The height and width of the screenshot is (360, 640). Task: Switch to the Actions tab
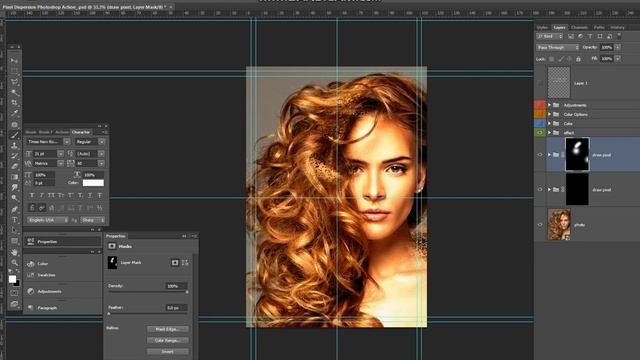point(62,132)
